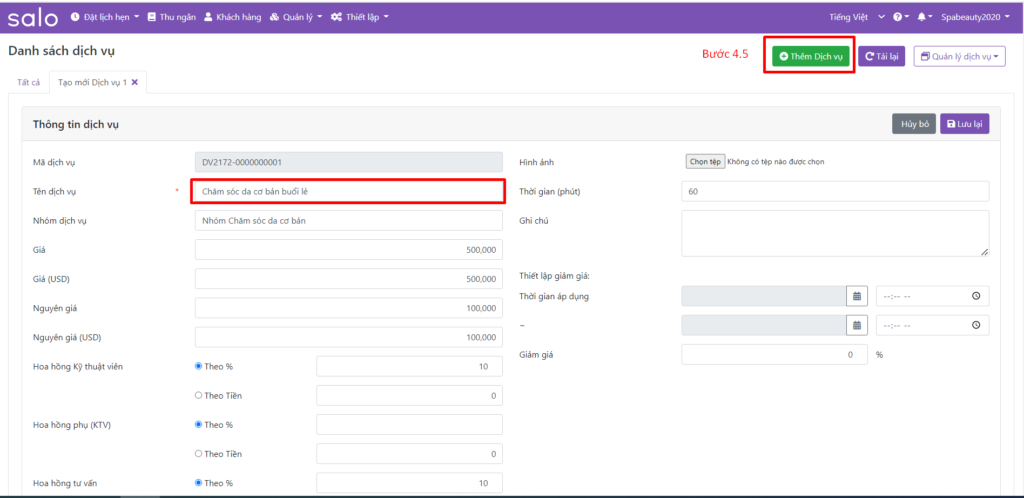Screen dimensions: 1024x498
Task: Open the Thiết lập menu
Action: point(360,17)
